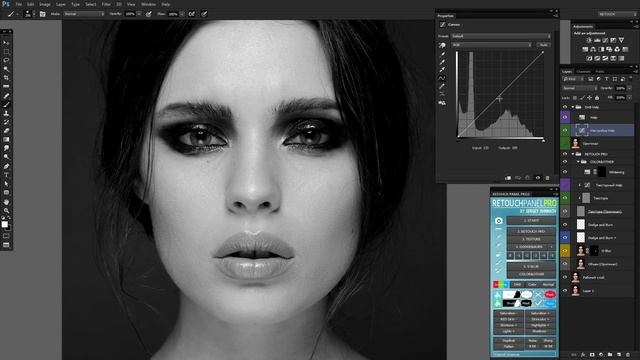The height and width of the screenshot is (360, 640).
Task: Select the Eraser tool
Action: point(6,130)
